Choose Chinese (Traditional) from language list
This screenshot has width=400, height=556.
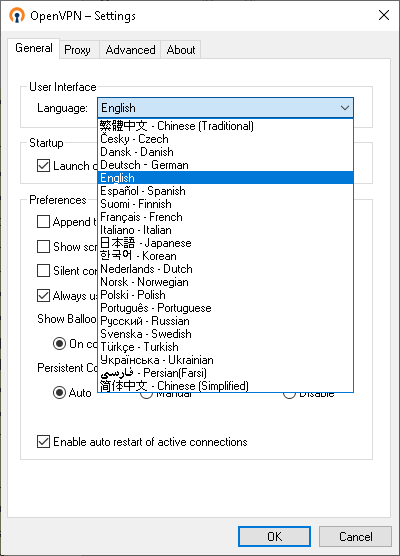coord(226,126)
